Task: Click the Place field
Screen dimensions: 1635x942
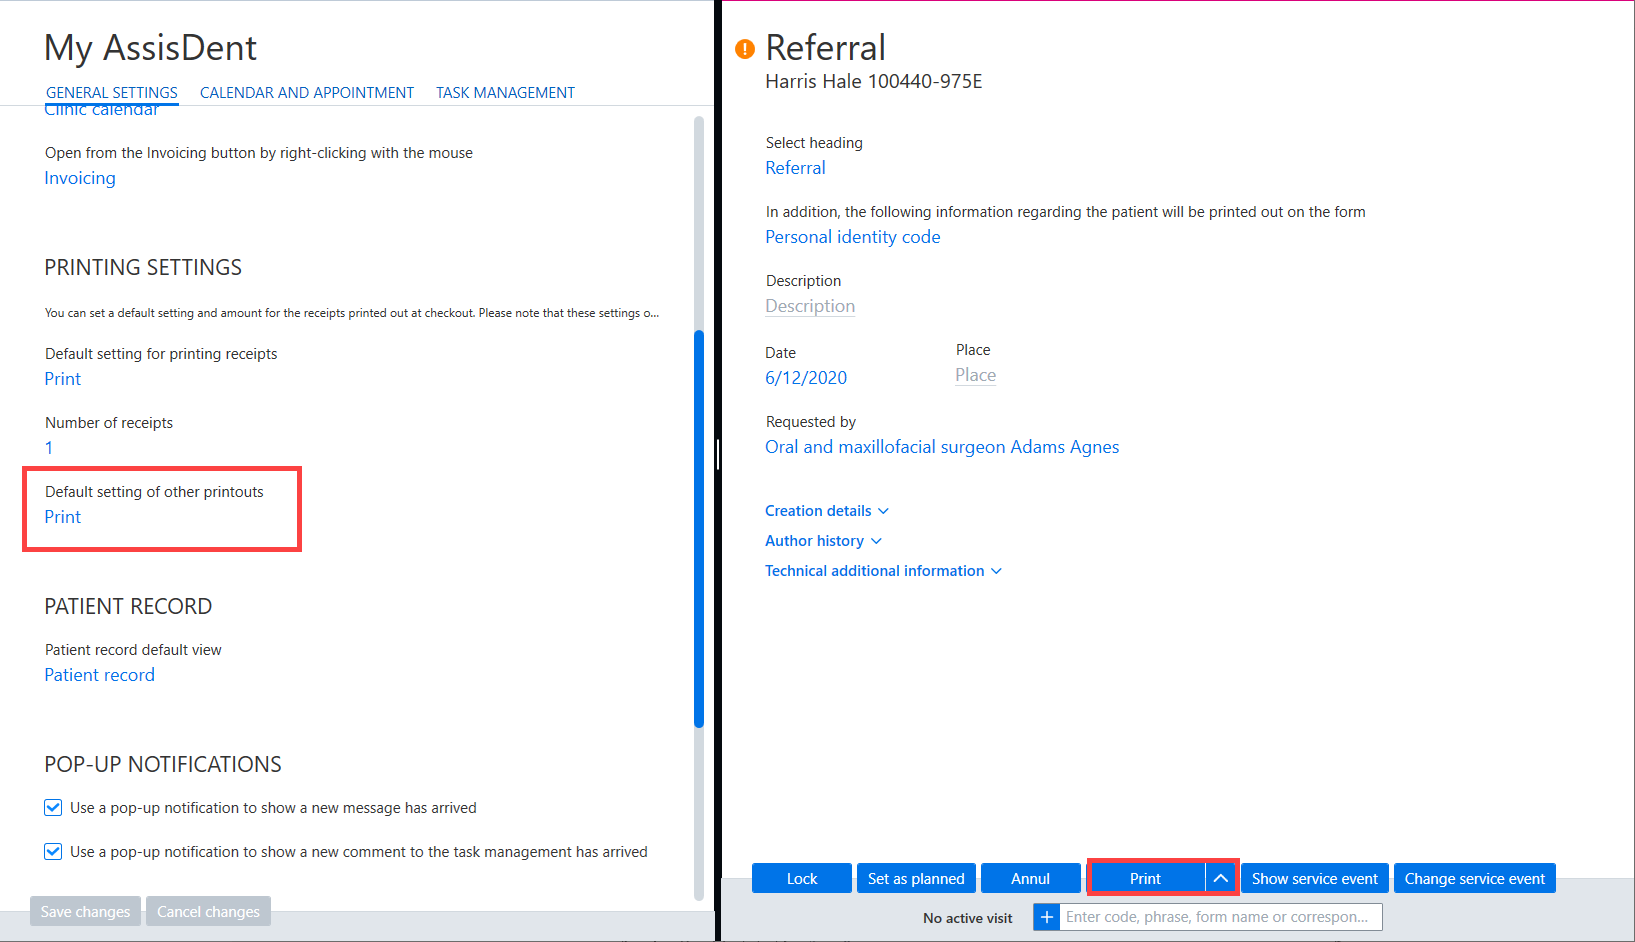Action: [975, 375]
